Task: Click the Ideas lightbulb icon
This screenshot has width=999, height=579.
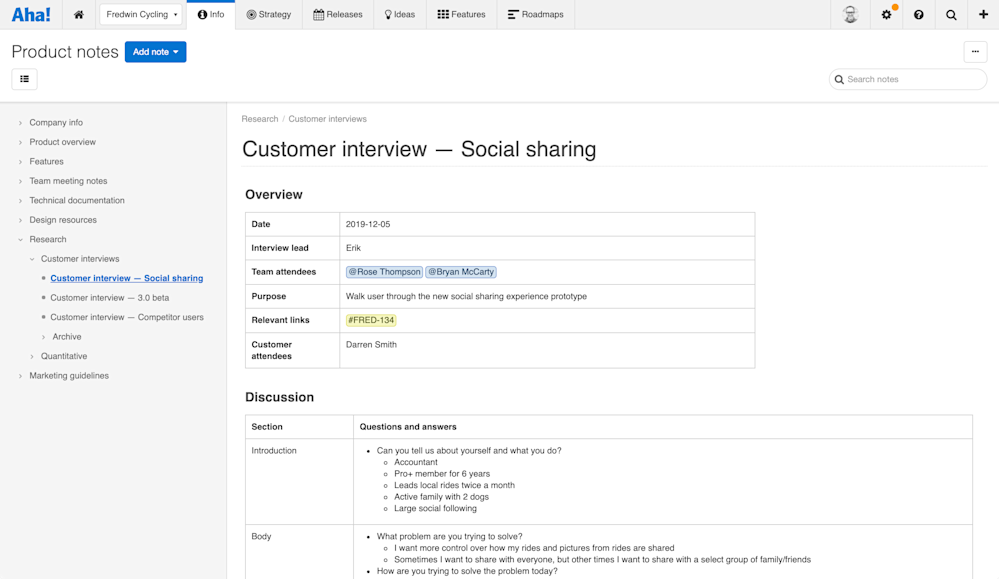Action: 389,14
